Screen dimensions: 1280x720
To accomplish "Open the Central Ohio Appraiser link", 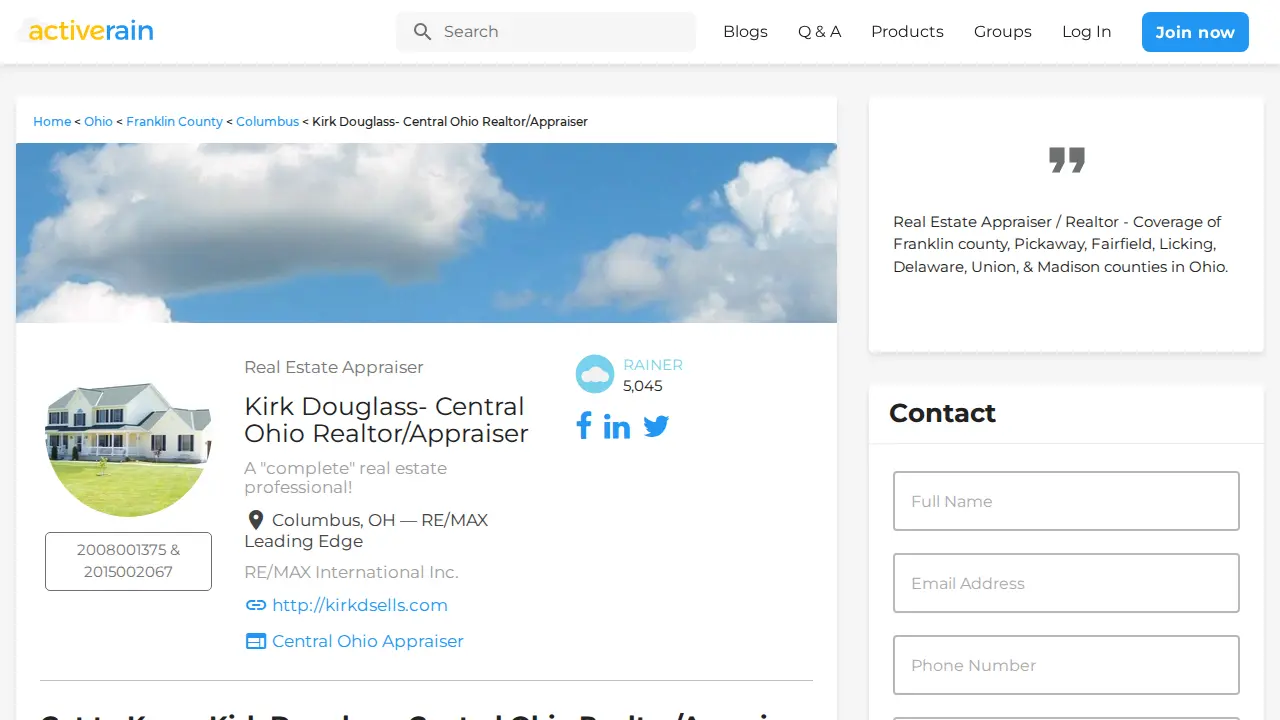I will click(368, 641).
